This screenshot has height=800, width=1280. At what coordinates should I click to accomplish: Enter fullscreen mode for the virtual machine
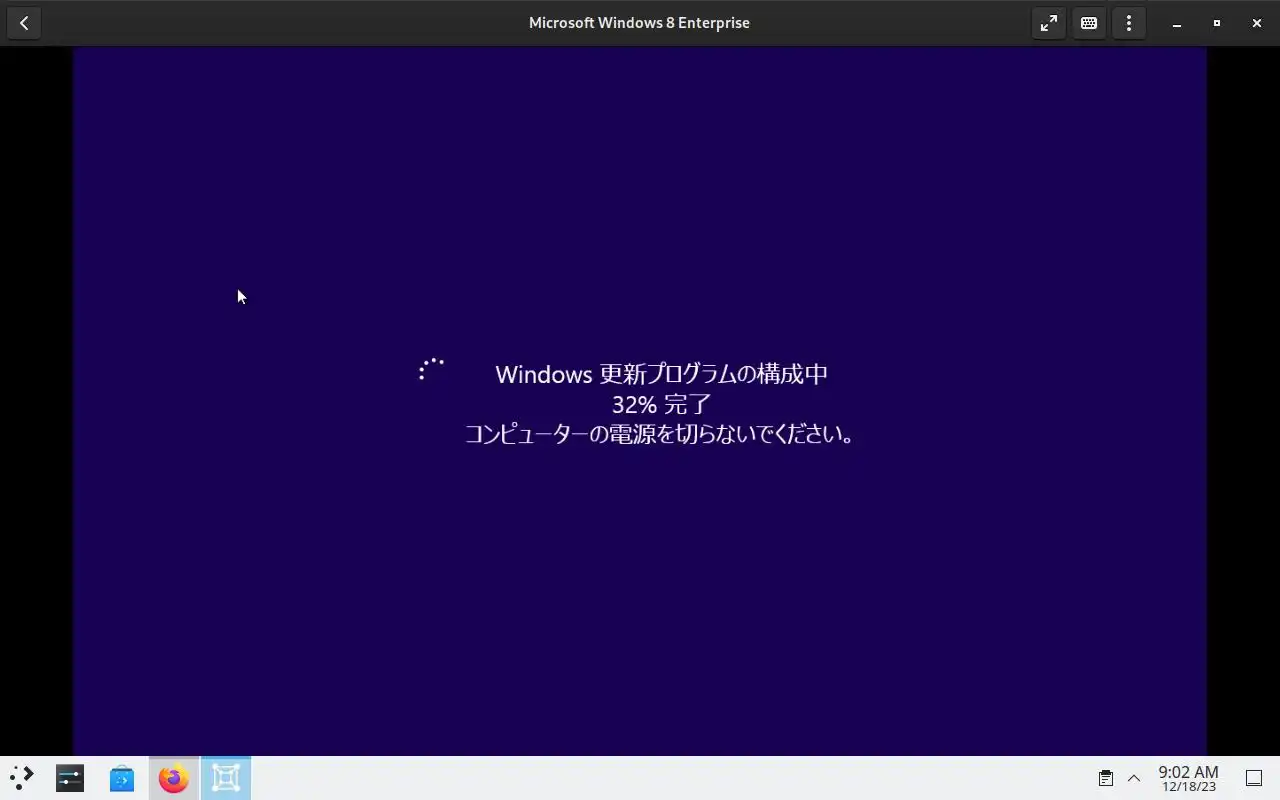[x=1048, y=23]
